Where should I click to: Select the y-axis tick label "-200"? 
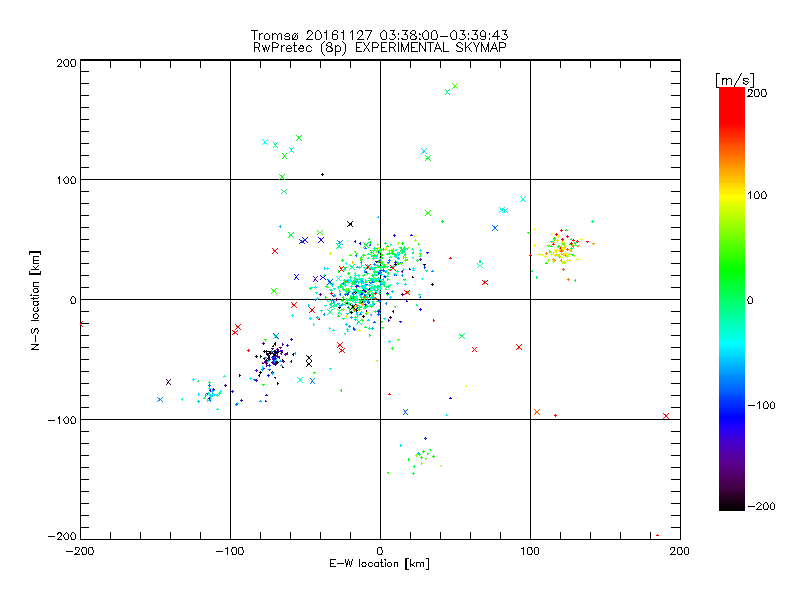[x=62, y=536]
